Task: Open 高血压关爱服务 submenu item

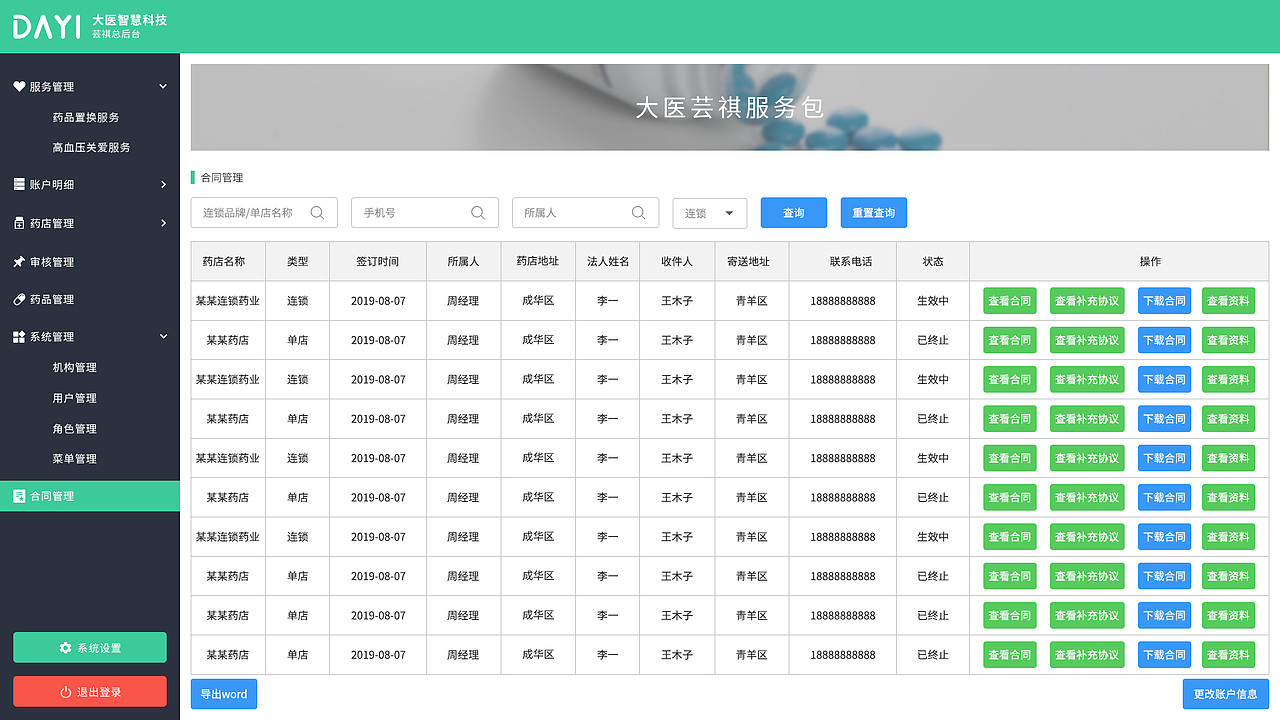Action: pos(91,147)
